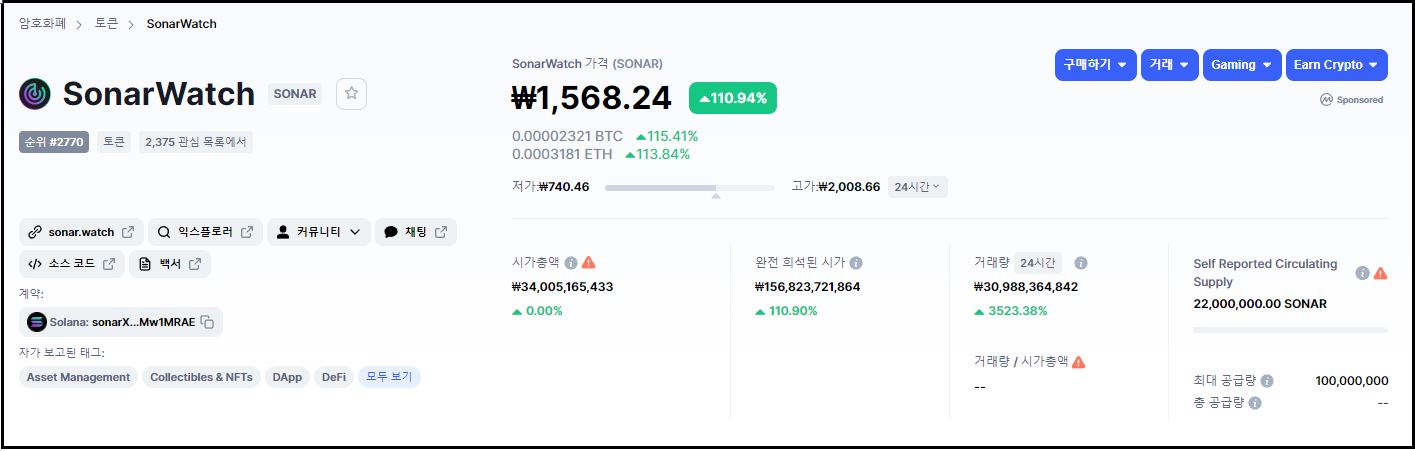
Task: Select the Asset Management tag
Action: pos(78,377)
